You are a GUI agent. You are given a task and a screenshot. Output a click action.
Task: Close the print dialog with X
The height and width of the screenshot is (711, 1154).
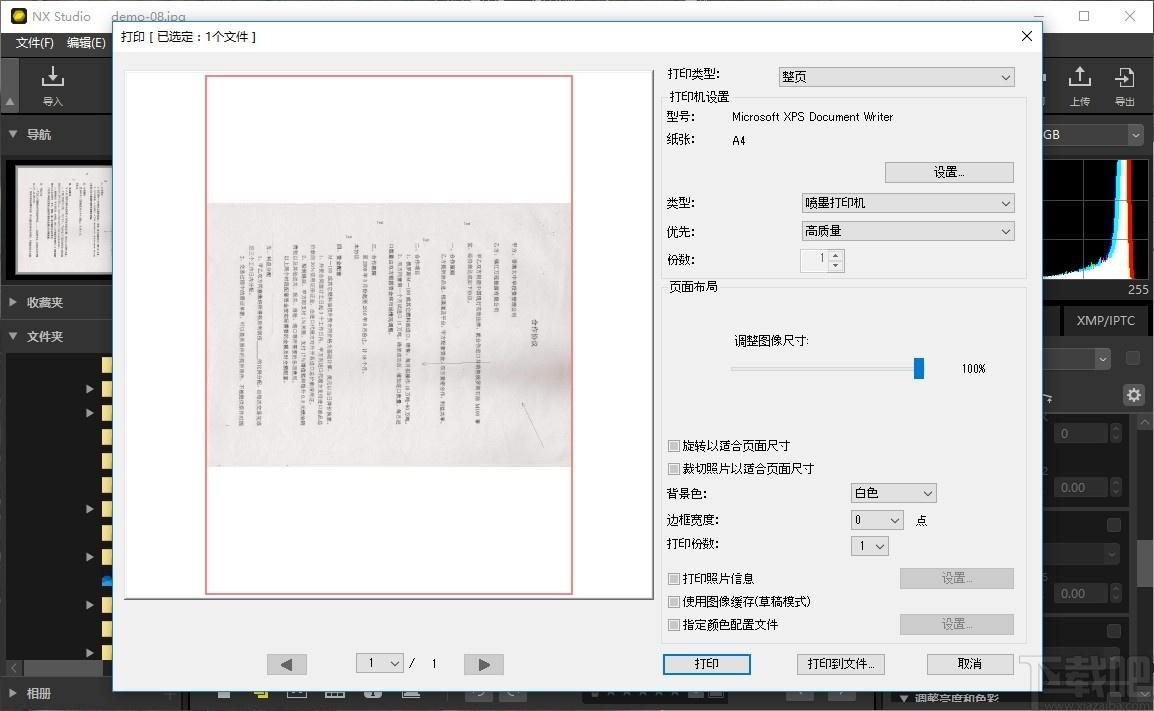[x=1026, y=37]
